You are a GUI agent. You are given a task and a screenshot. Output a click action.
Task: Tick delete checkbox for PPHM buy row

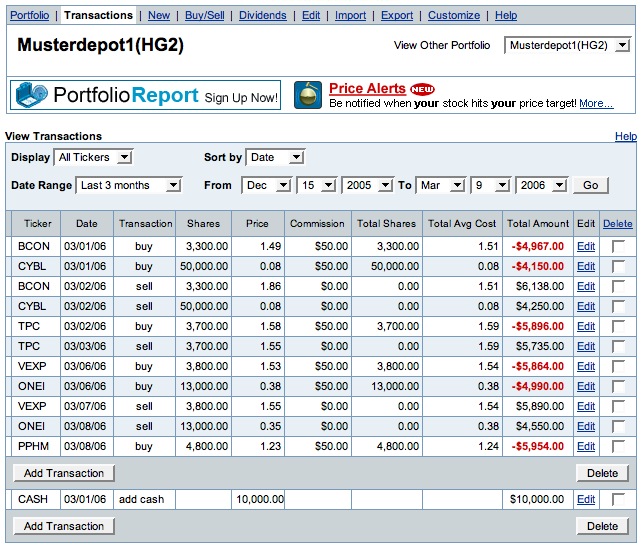pos(618,446)
